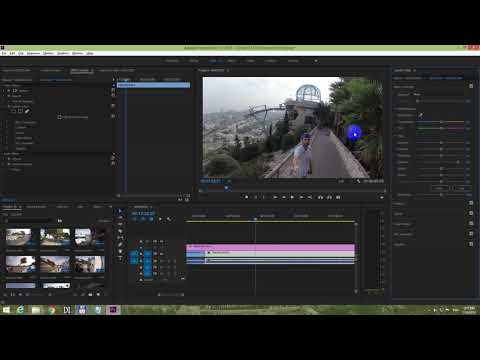Select the Pen tool in timeline toolbar
The image size is (480, 360).
coord(120,244)
